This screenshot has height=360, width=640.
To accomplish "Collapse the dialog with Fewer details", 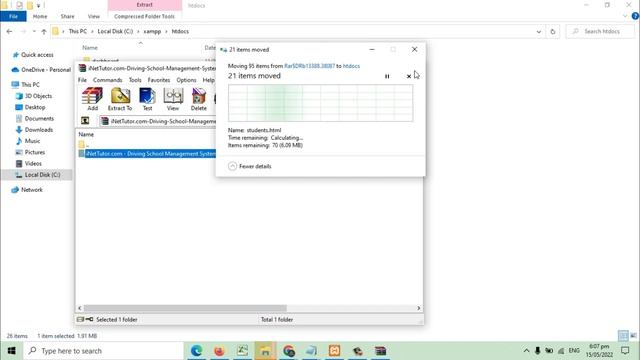I will point(249,166).
